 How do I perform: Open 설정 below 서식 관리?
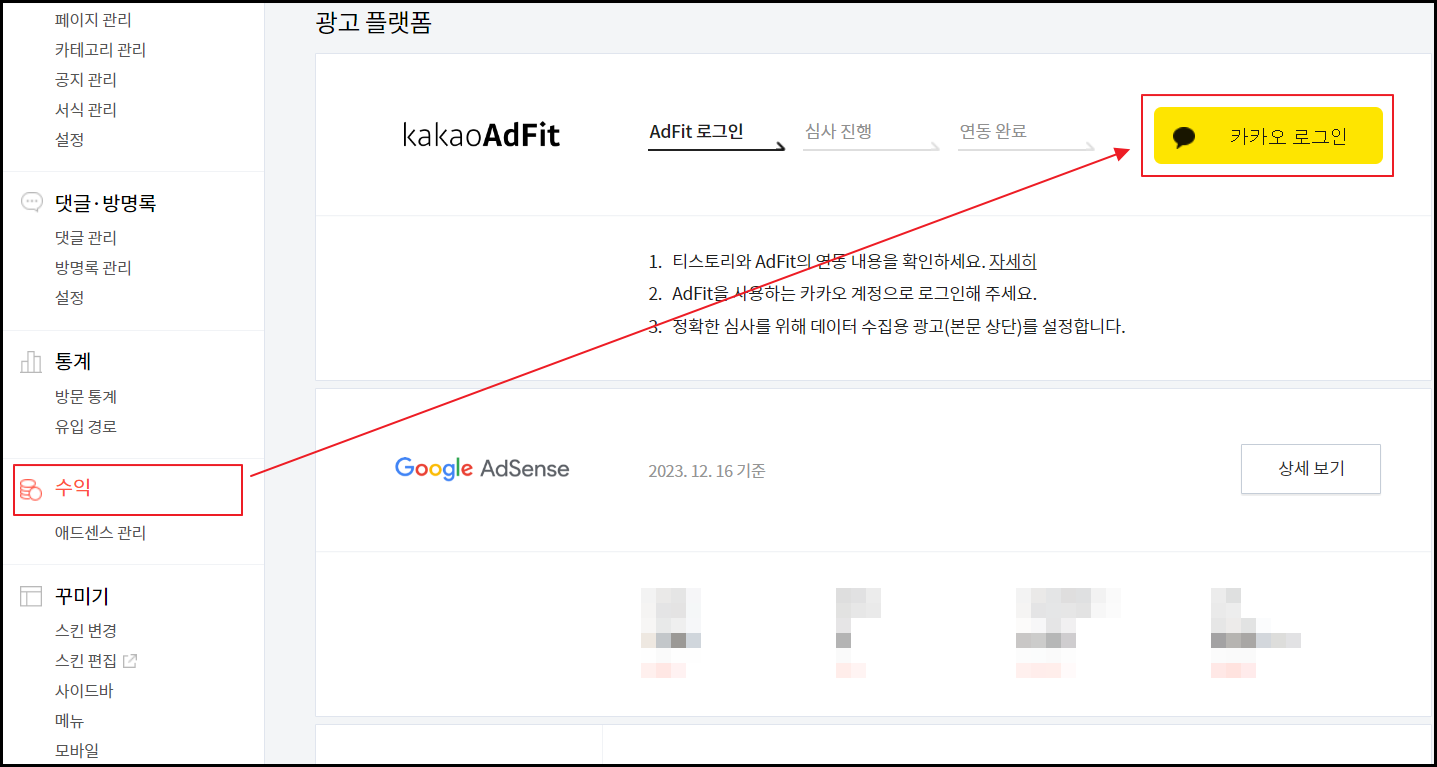pyautogui.click(x=70, y=140)
